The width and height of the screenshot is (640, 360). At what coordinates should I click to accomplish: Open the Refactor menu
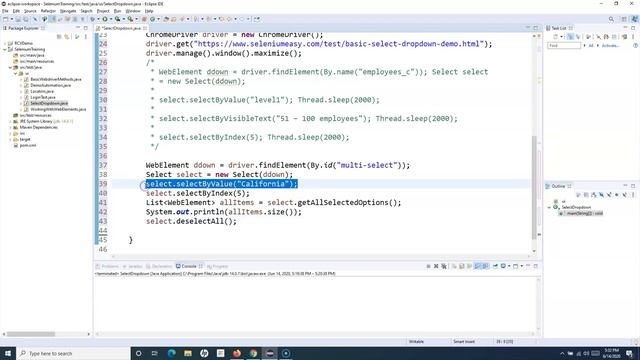coord(48,11)
